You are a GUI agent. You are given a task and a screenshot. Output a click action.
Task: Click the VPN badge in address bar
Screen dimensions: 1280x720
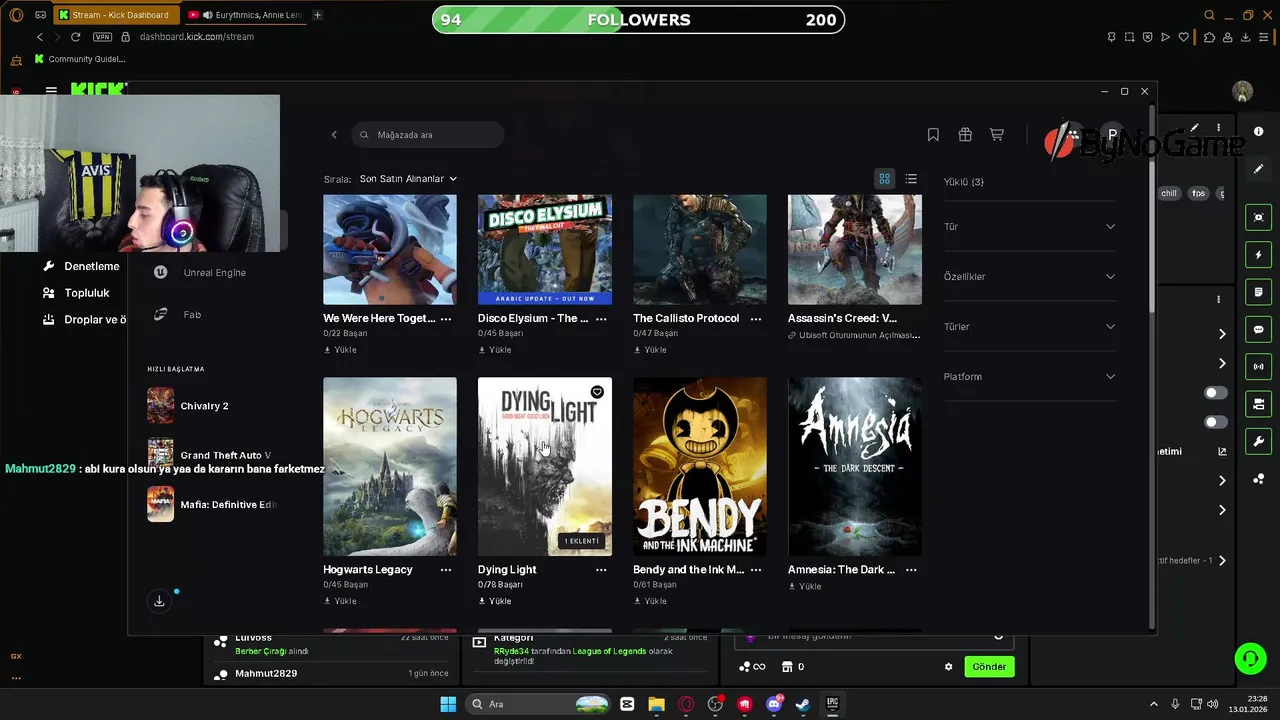102,37
